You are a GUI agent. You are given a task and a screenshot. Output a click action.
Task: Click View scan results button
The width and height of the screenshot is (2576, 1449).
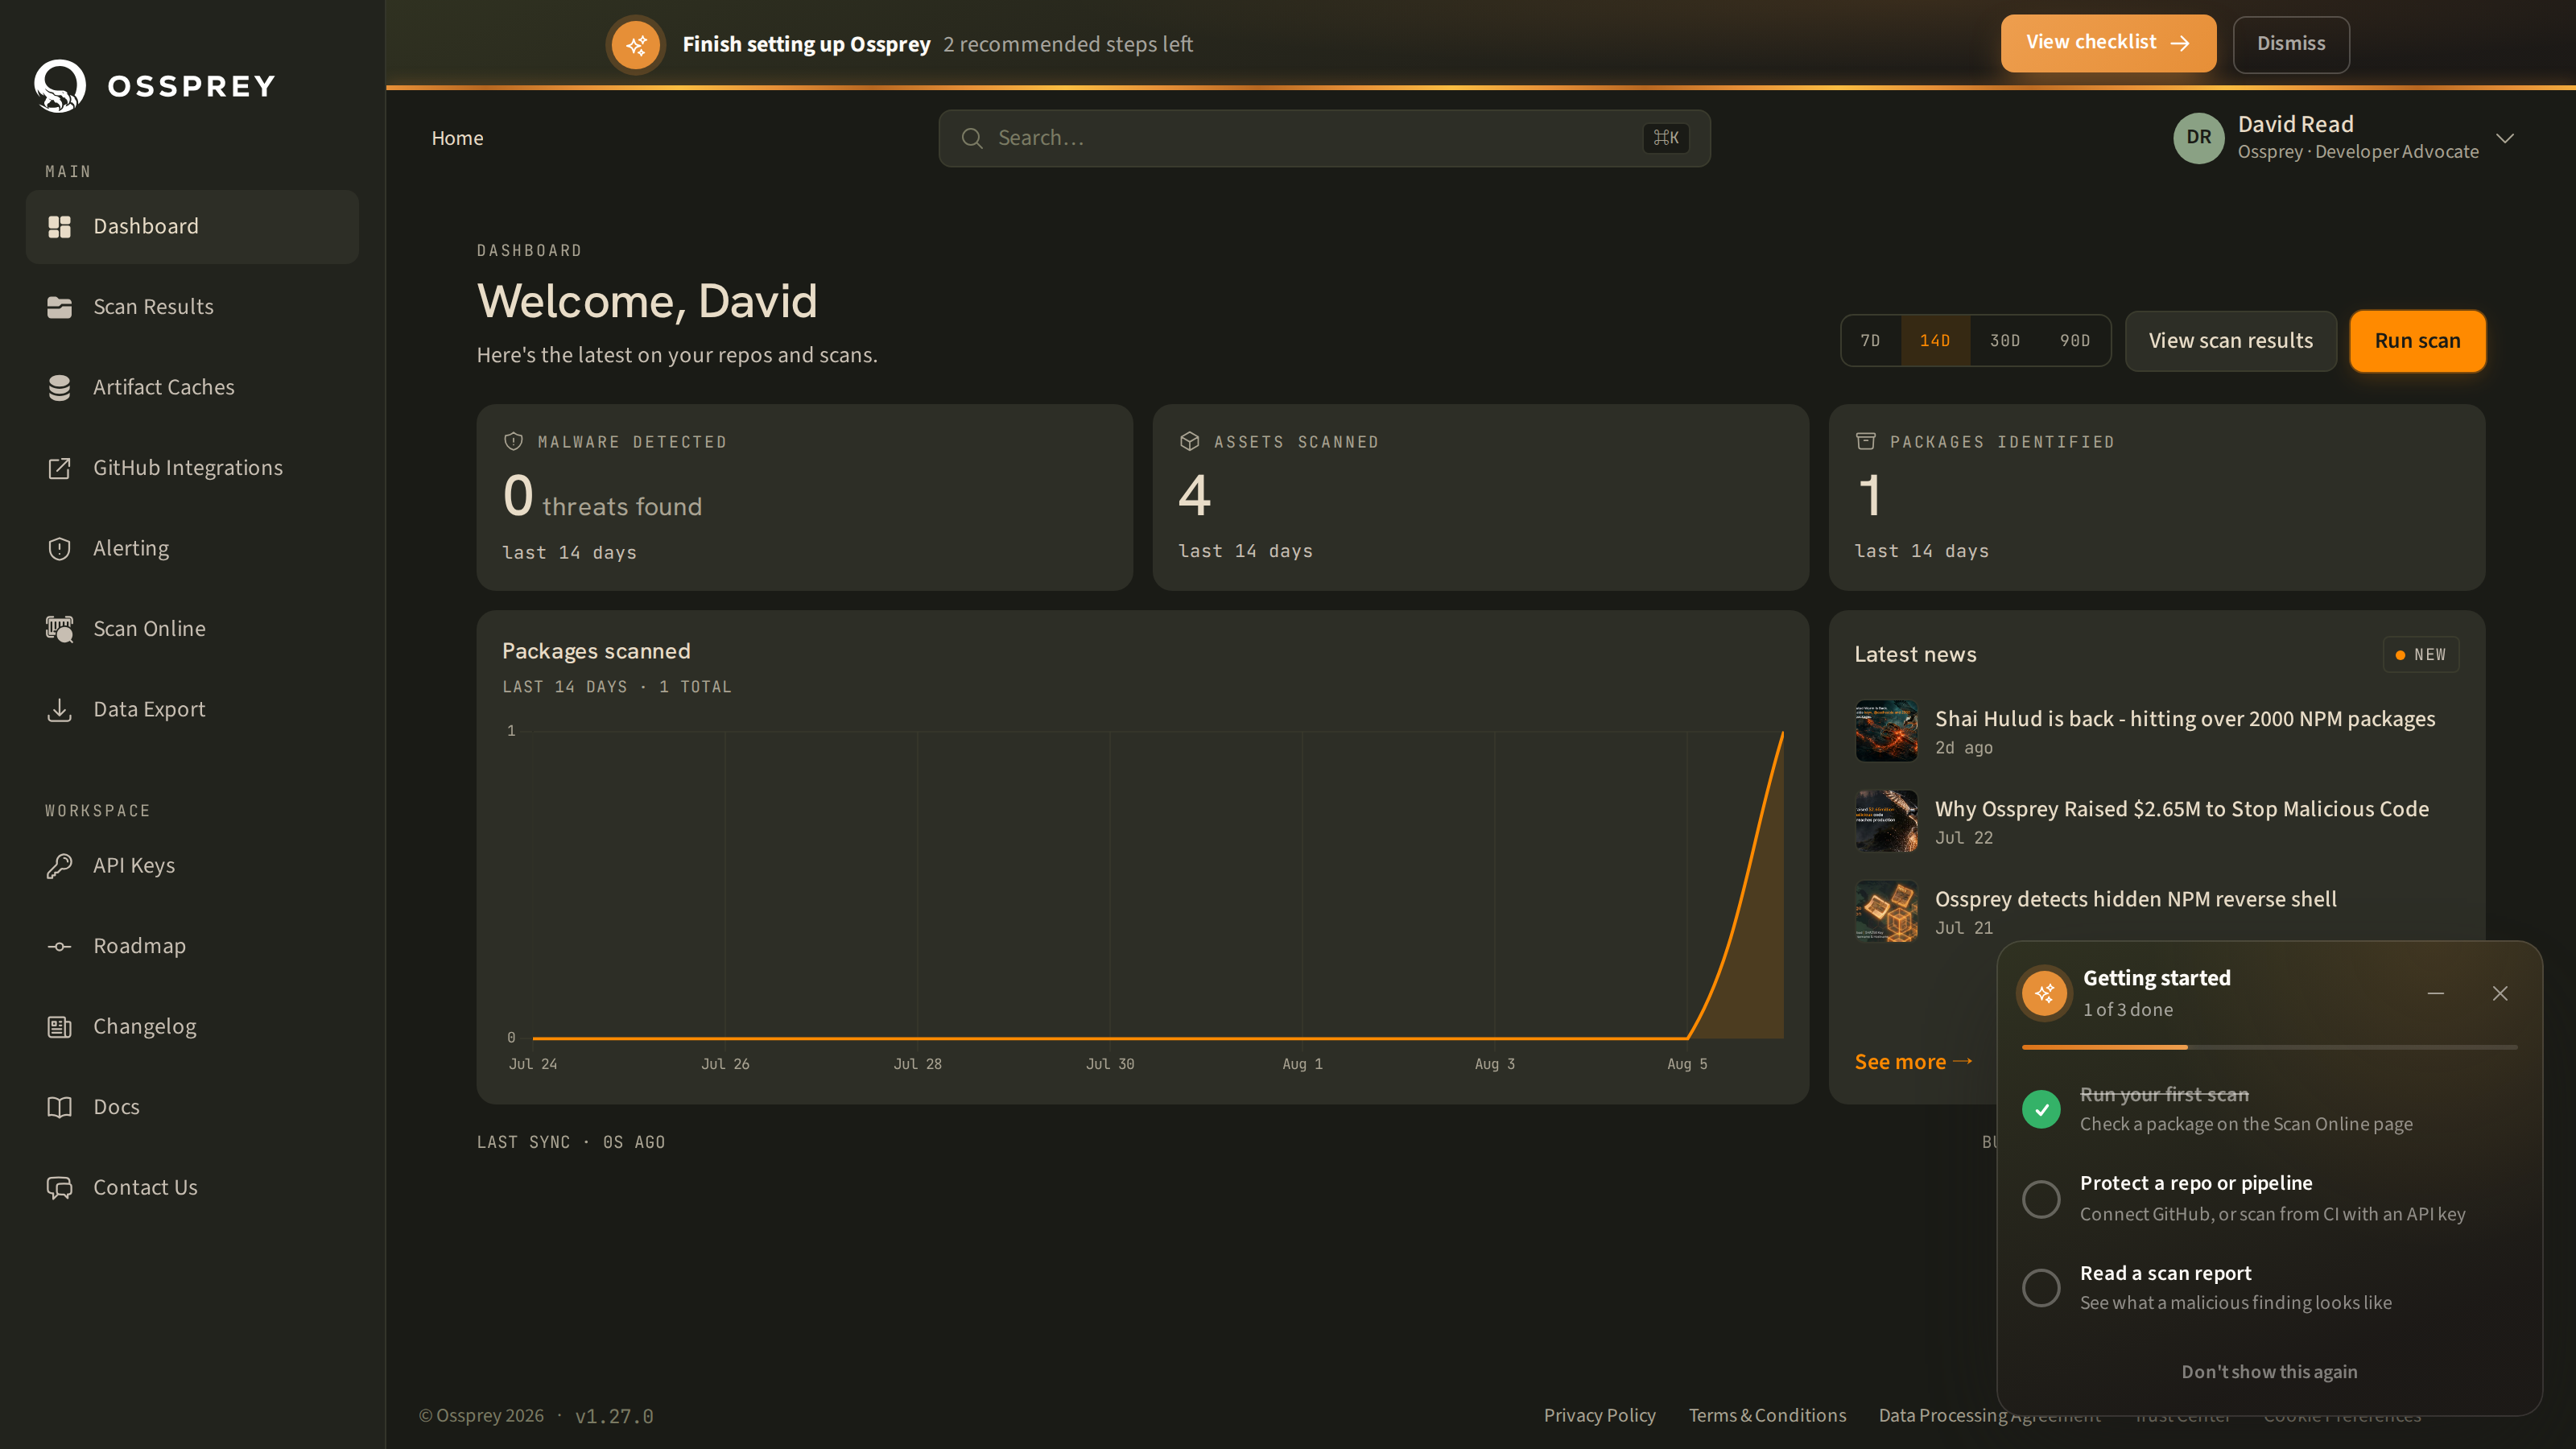(2230, 341)
